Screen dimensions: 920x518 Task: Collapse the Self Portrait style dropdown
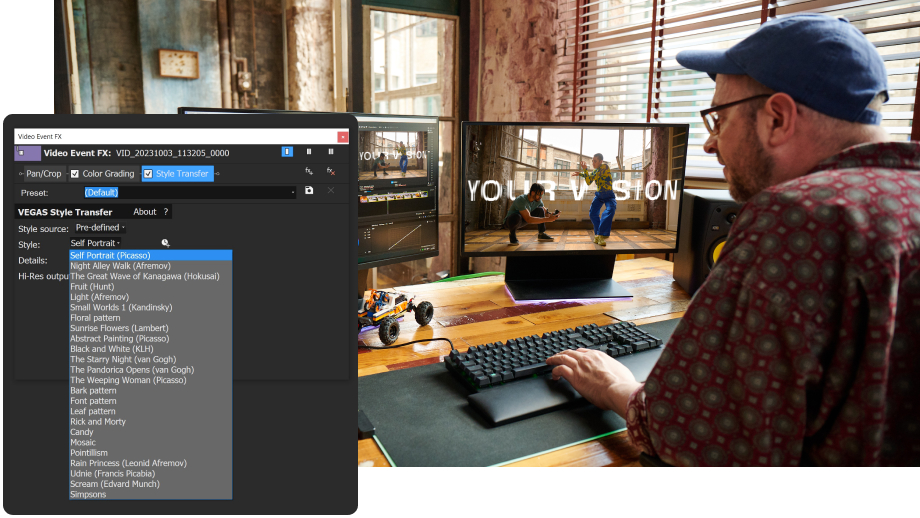pos(95,243)
